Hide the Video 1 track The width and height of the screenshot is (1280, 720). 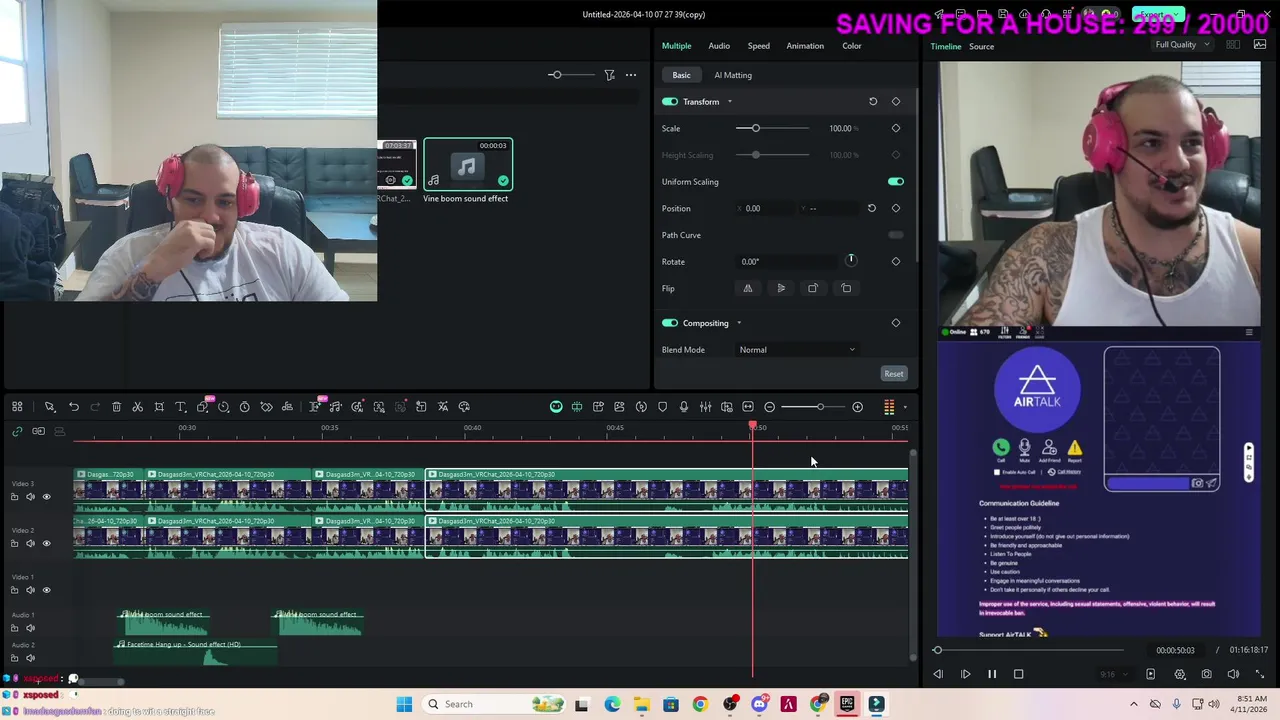46,590
